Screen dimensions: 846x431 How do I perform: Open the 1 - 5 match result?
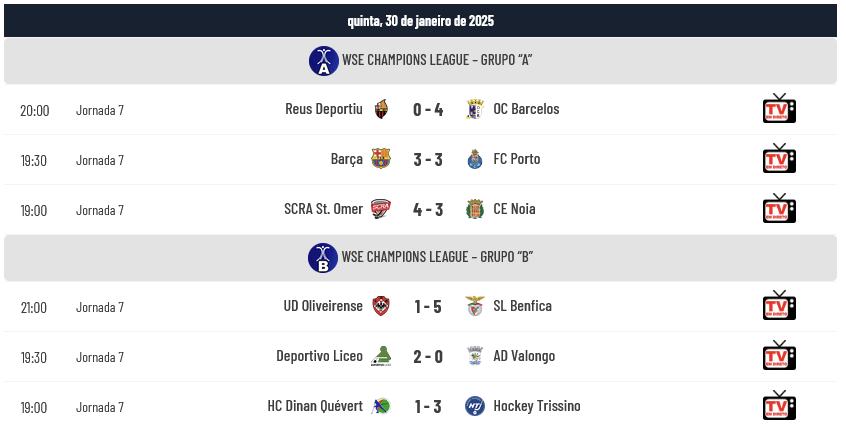(428, 306)
